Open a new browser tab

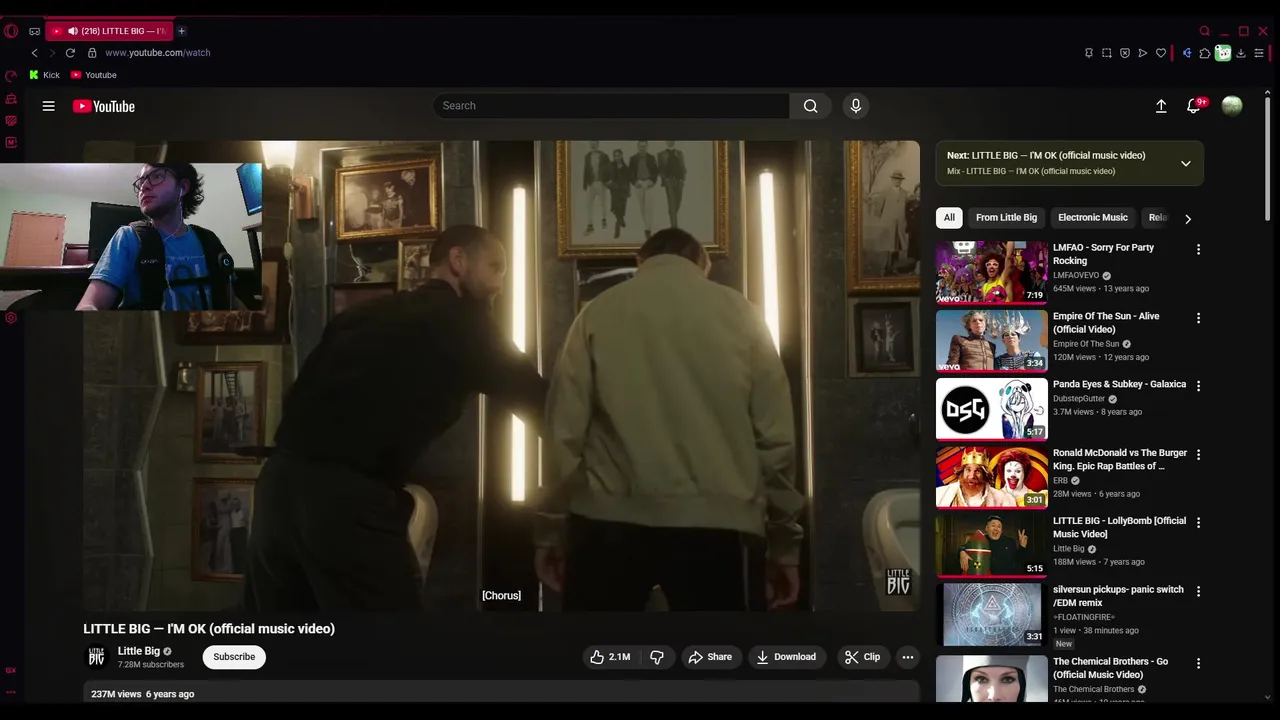(x=181, y=31)
